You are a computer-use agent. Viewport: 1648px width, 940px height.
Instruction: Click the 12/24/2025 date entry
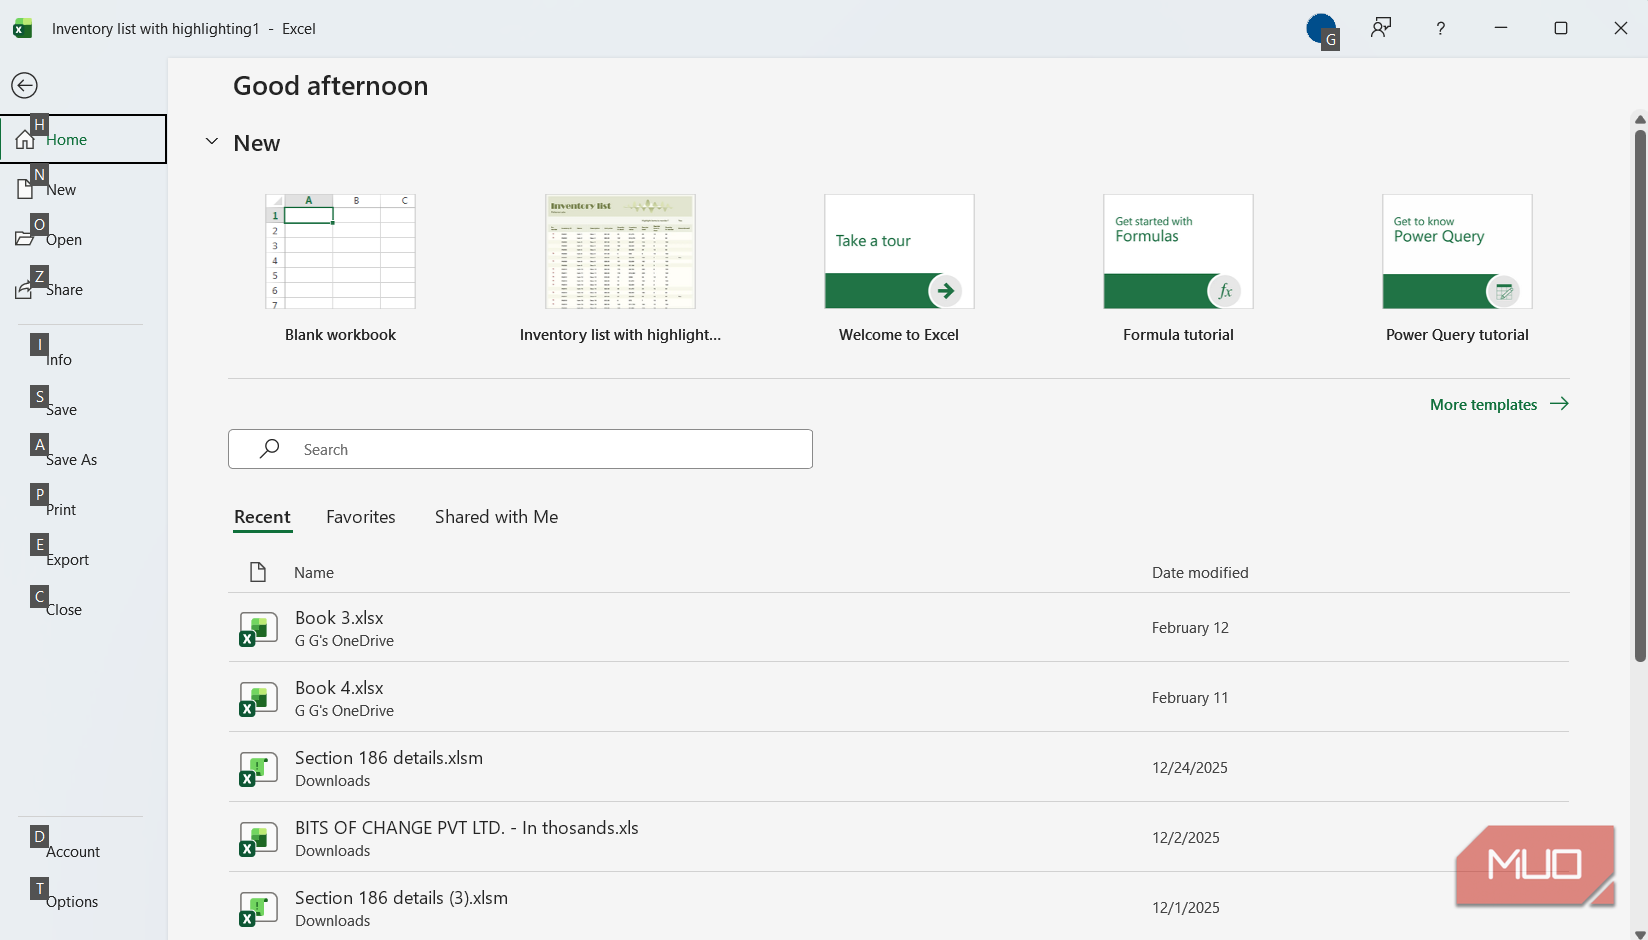pyautogui.click(x=1190, y=768)
